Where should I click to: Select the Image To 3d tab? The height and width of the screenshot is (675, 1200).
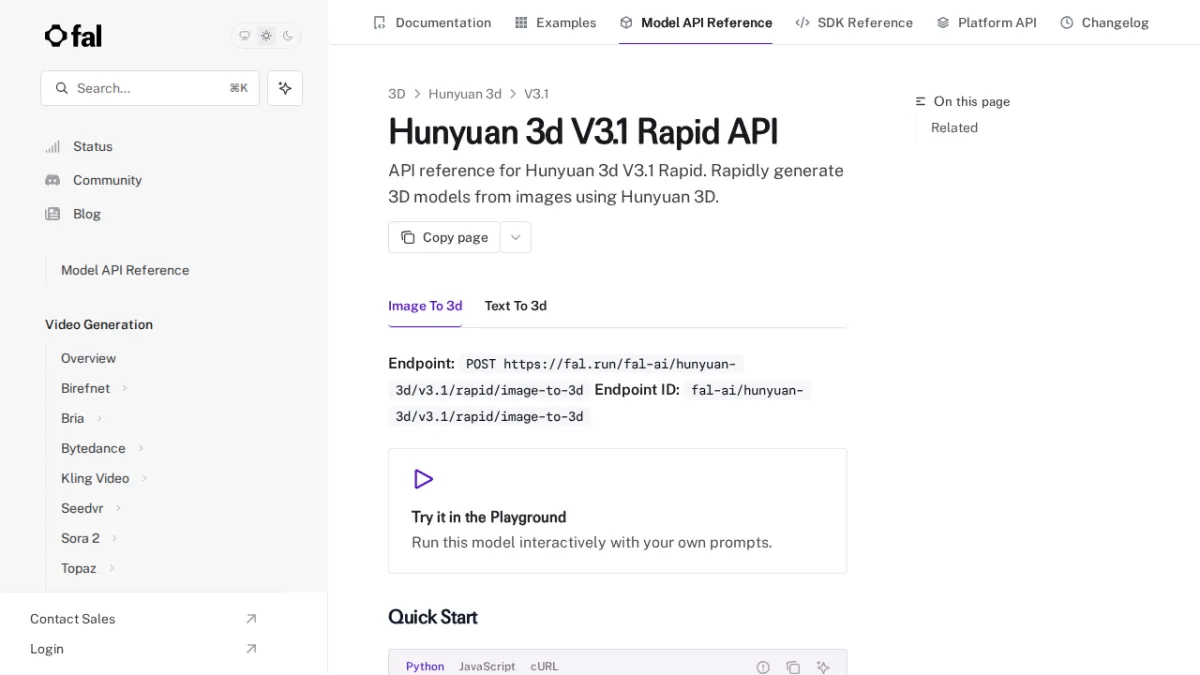pos(425,306)
